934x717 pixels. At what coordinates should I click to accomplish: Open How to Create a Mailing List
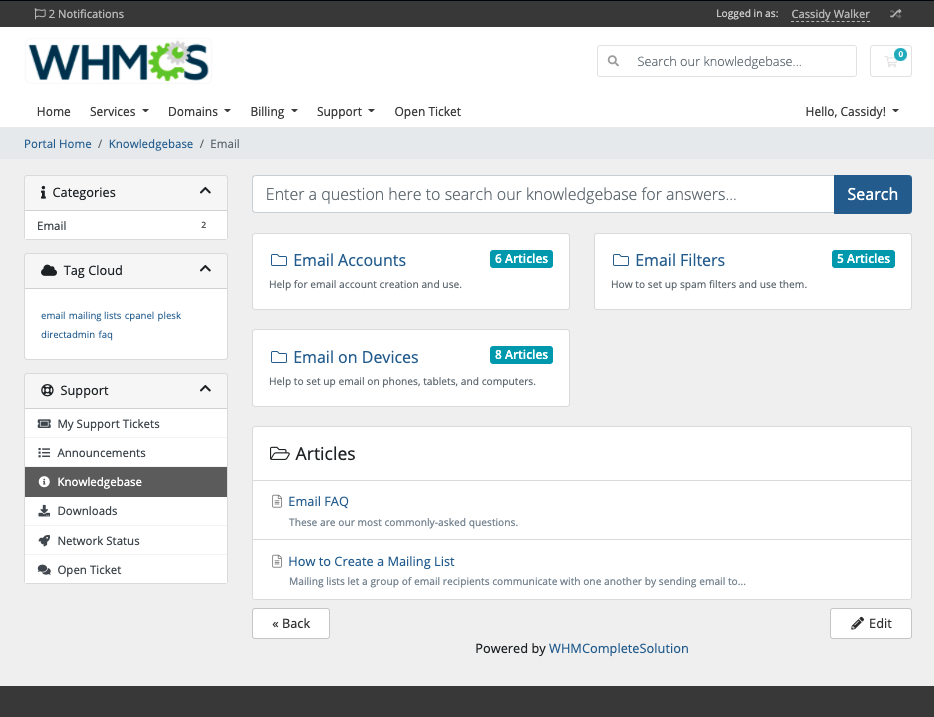point(371,561)
